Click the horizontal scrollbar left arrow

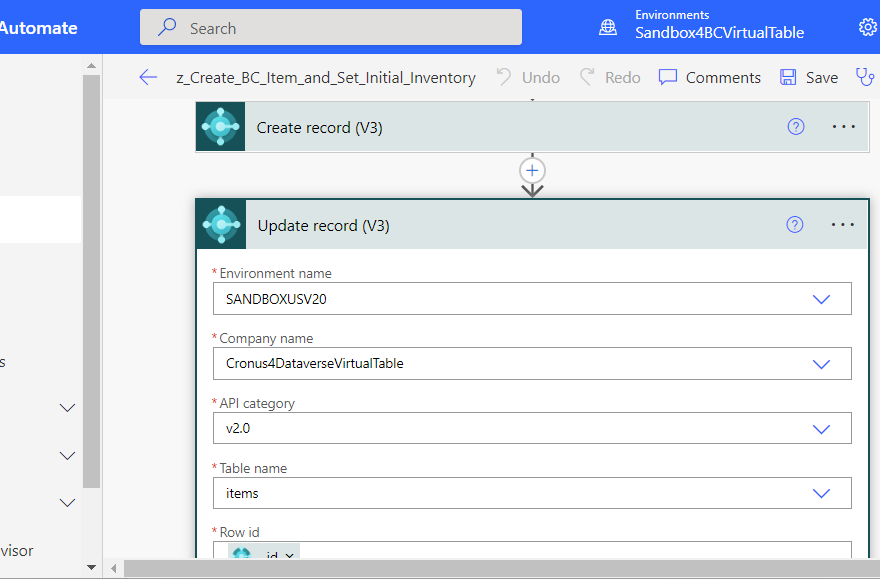pyautogui.click(x=114, y=568)
